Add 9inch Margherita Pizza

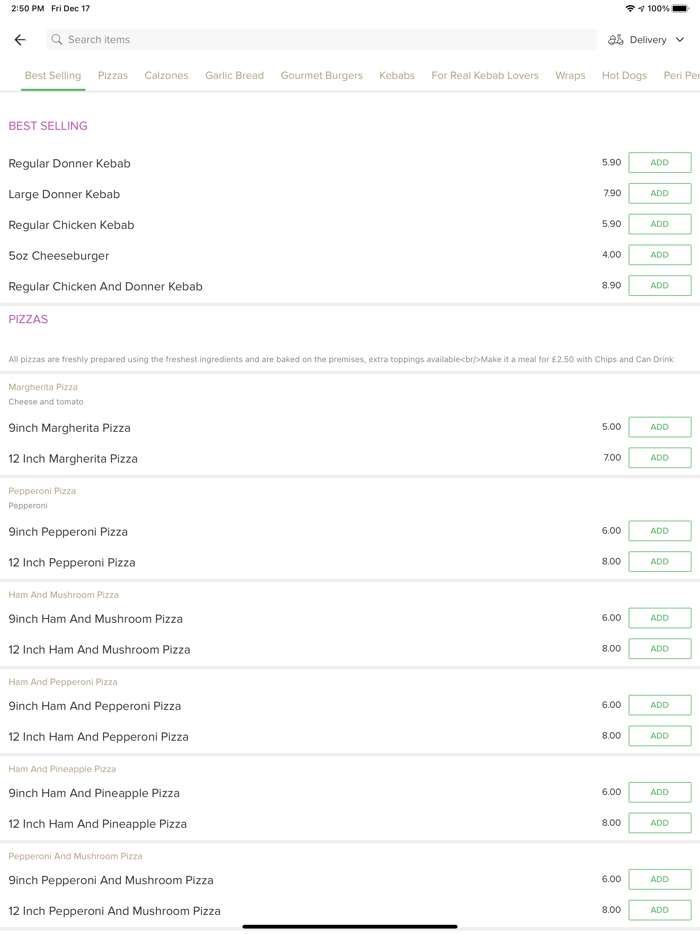(659, 427)
